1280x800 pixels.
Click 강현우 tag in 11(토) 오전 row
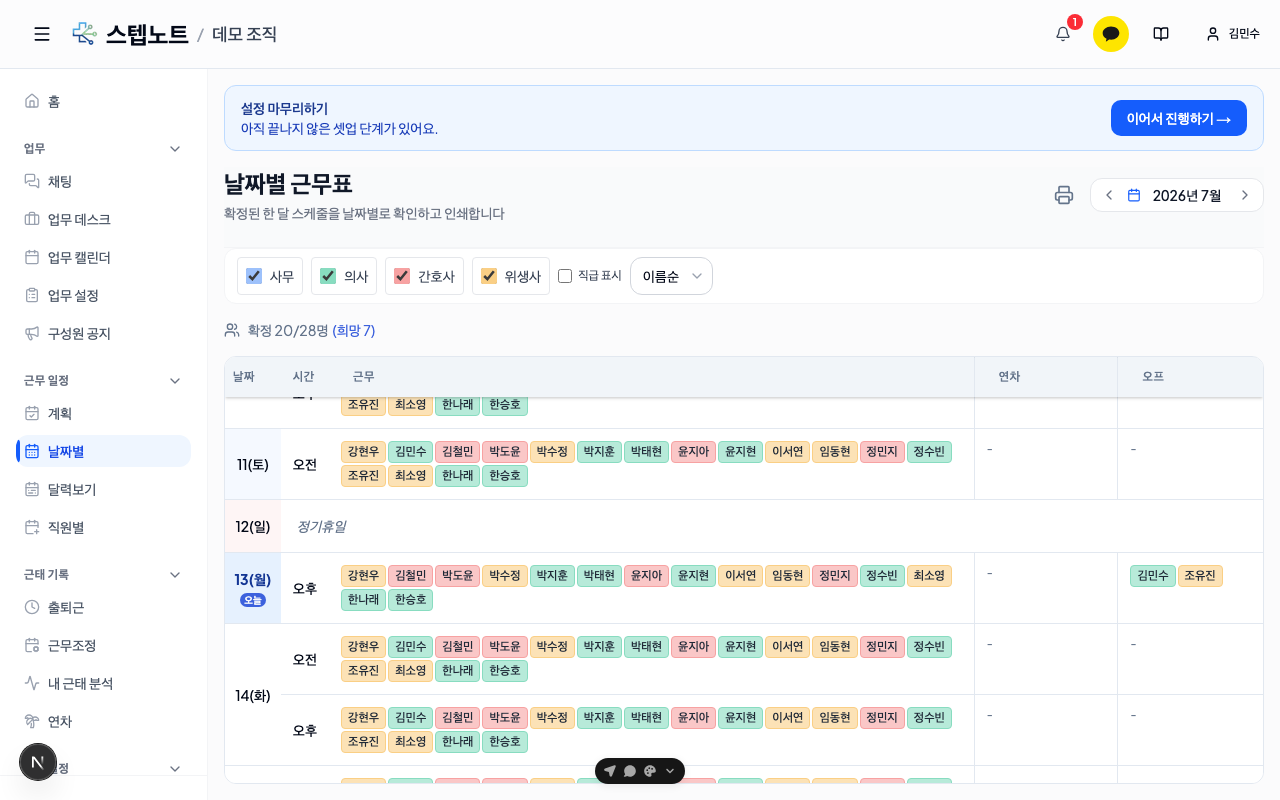coord(363,452)
